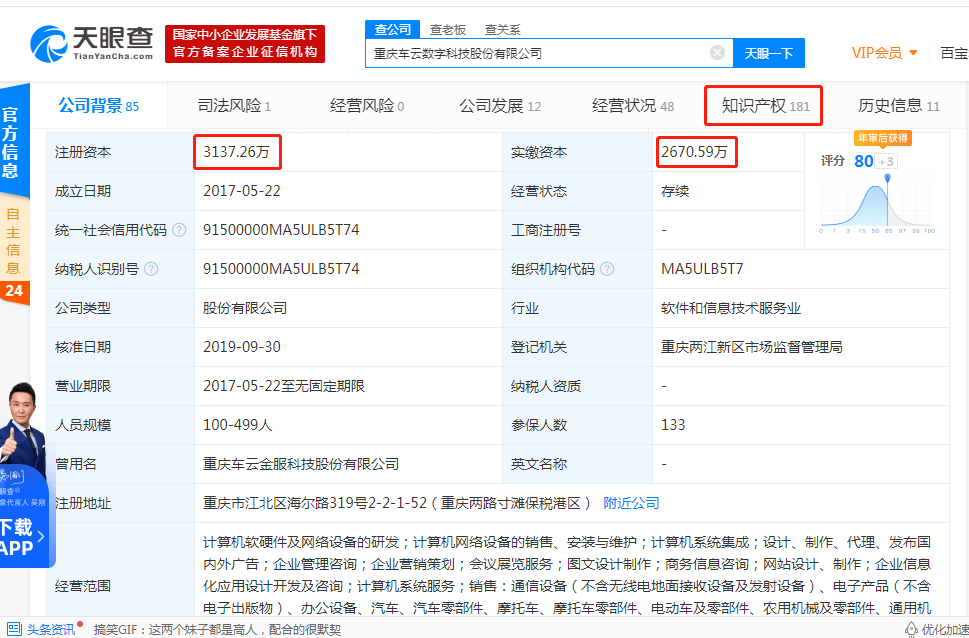
Task: Click the 下载APP panel on the left
Action: [18, 545]
